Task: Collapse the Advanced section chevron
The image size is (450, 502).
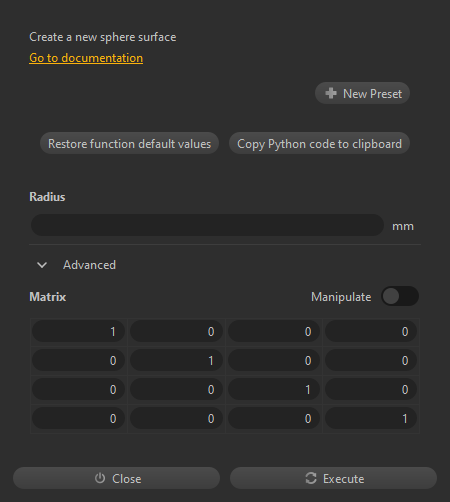Action: [42, 265]
